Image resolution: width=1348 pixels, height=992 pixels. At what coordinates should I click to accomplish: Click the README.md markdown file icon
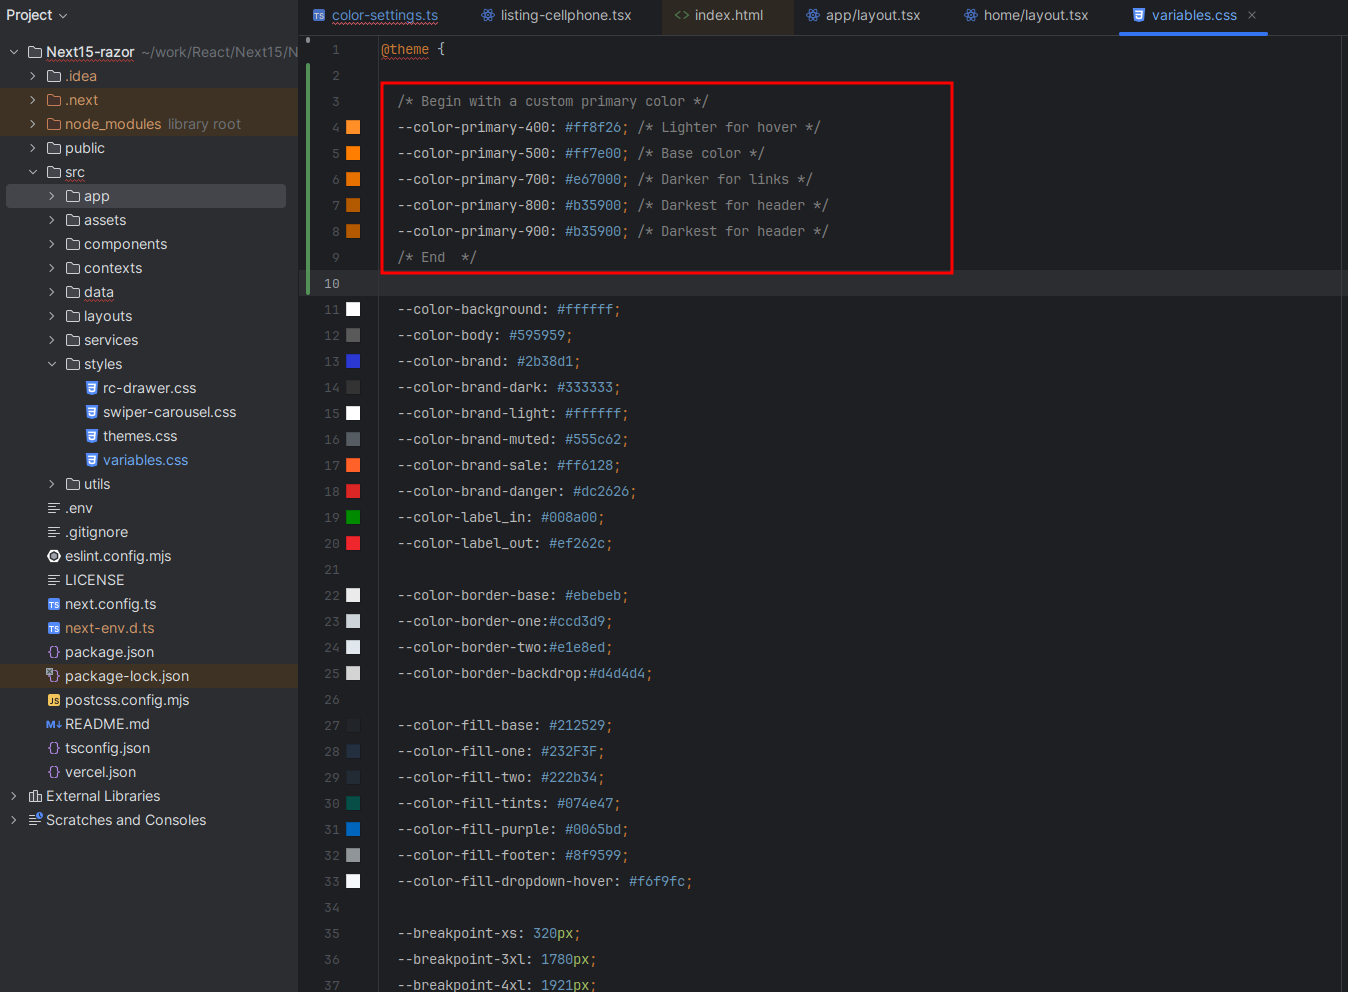pos(54,724)
